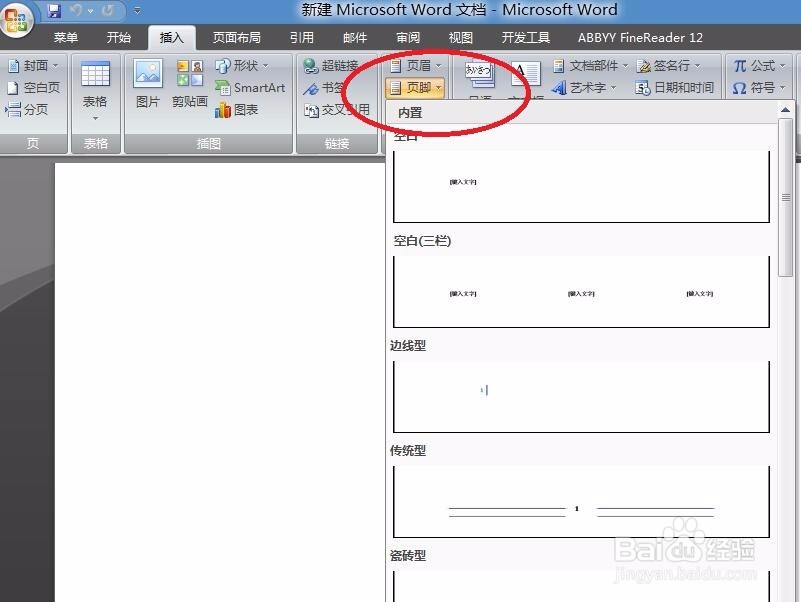Insert a bookmark with 书签

tap(323, 87)
